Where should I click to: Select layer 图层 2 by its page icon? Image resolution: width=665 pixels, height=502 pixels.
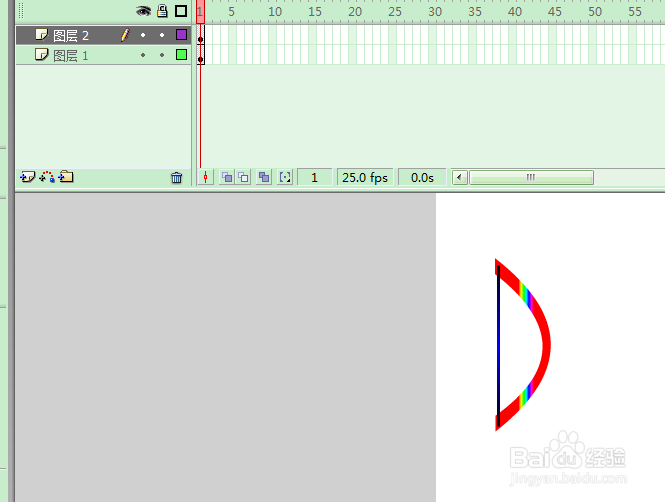click(41, 34)
